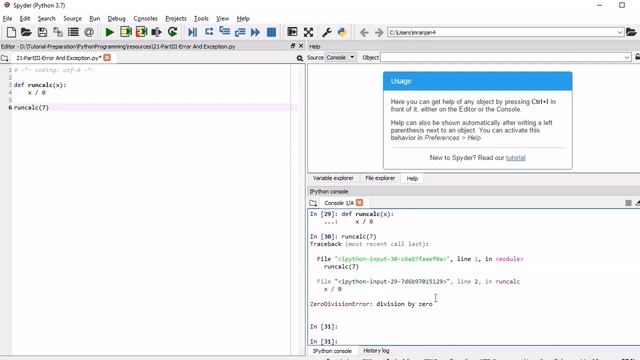The width and height of the screenshot is (640, 360).
Task: Open the View menu
Action: 222,18
